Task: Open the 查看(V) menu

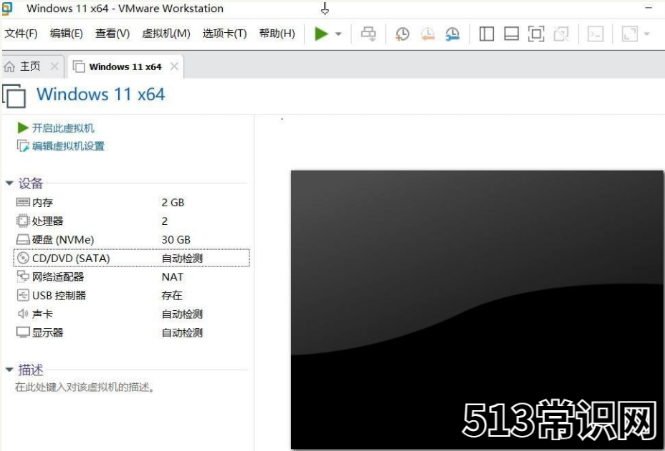Action: pos(112,34)
